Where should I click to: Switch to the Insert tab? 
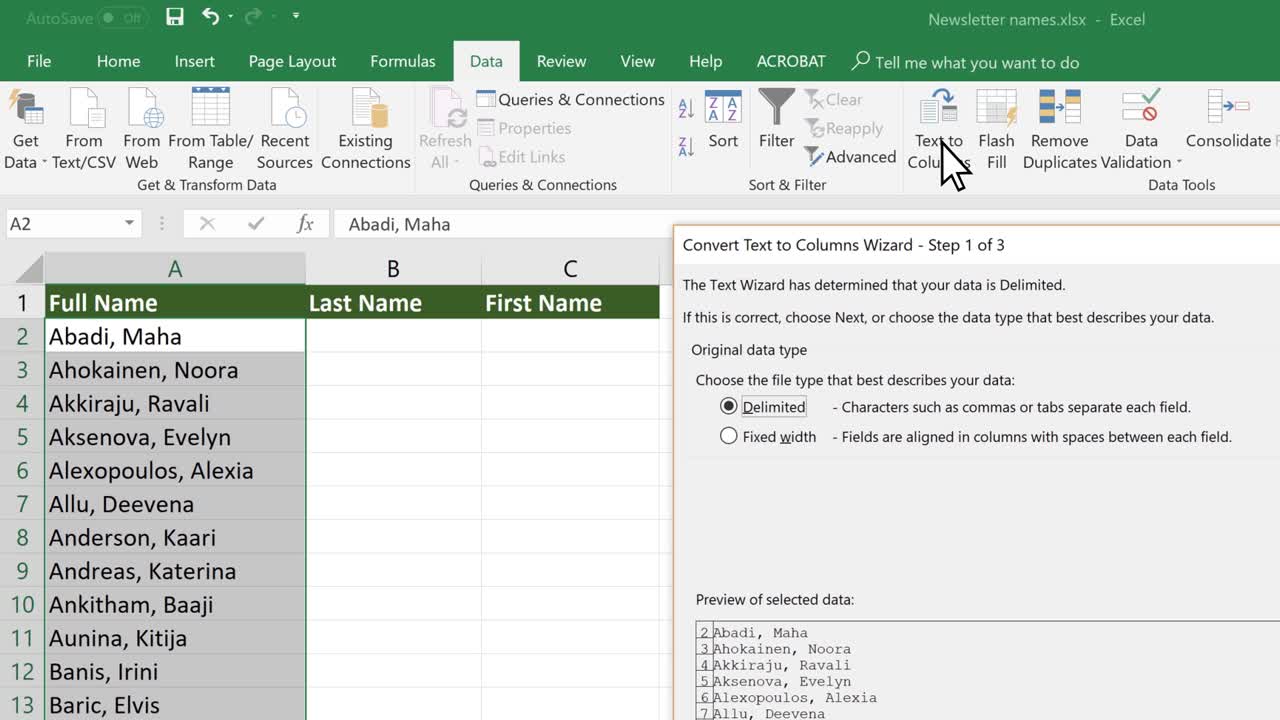pyautogui.click(x=194, y=61)
